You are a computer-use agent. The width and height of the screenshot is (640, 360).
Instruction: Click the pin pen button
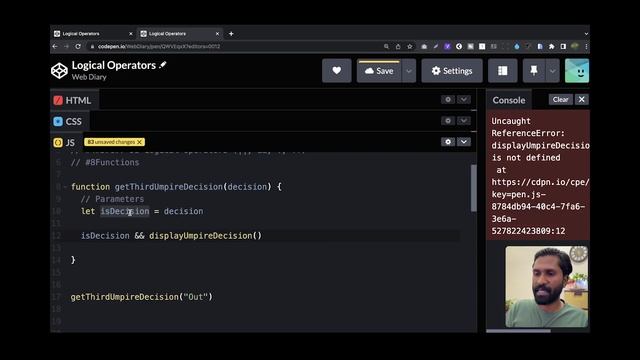coord(533,71)
